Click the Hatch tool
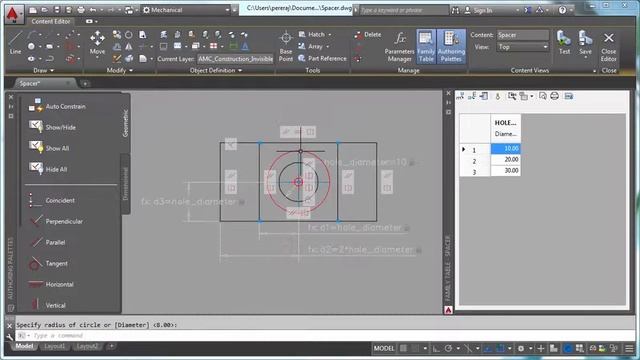640x360 pixels. click(312, 35)
